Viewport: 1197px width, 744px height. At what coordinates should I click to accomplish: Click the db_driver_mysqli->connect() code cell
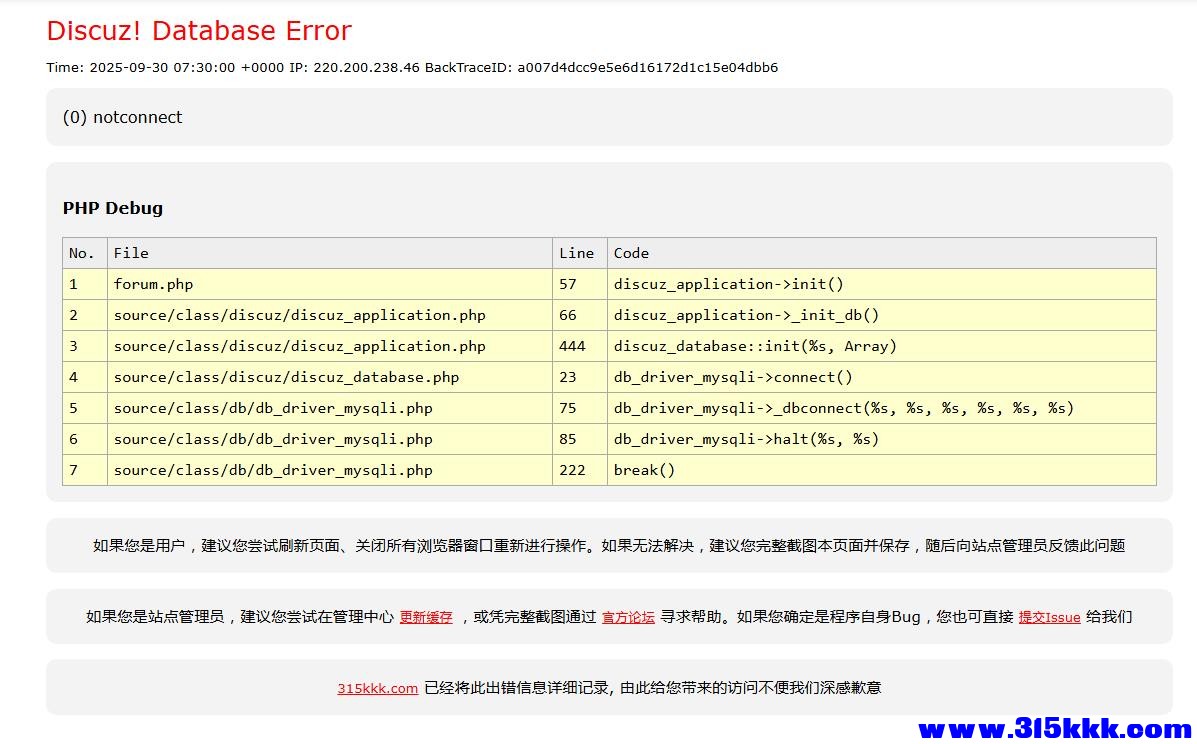tap(733, 377)
